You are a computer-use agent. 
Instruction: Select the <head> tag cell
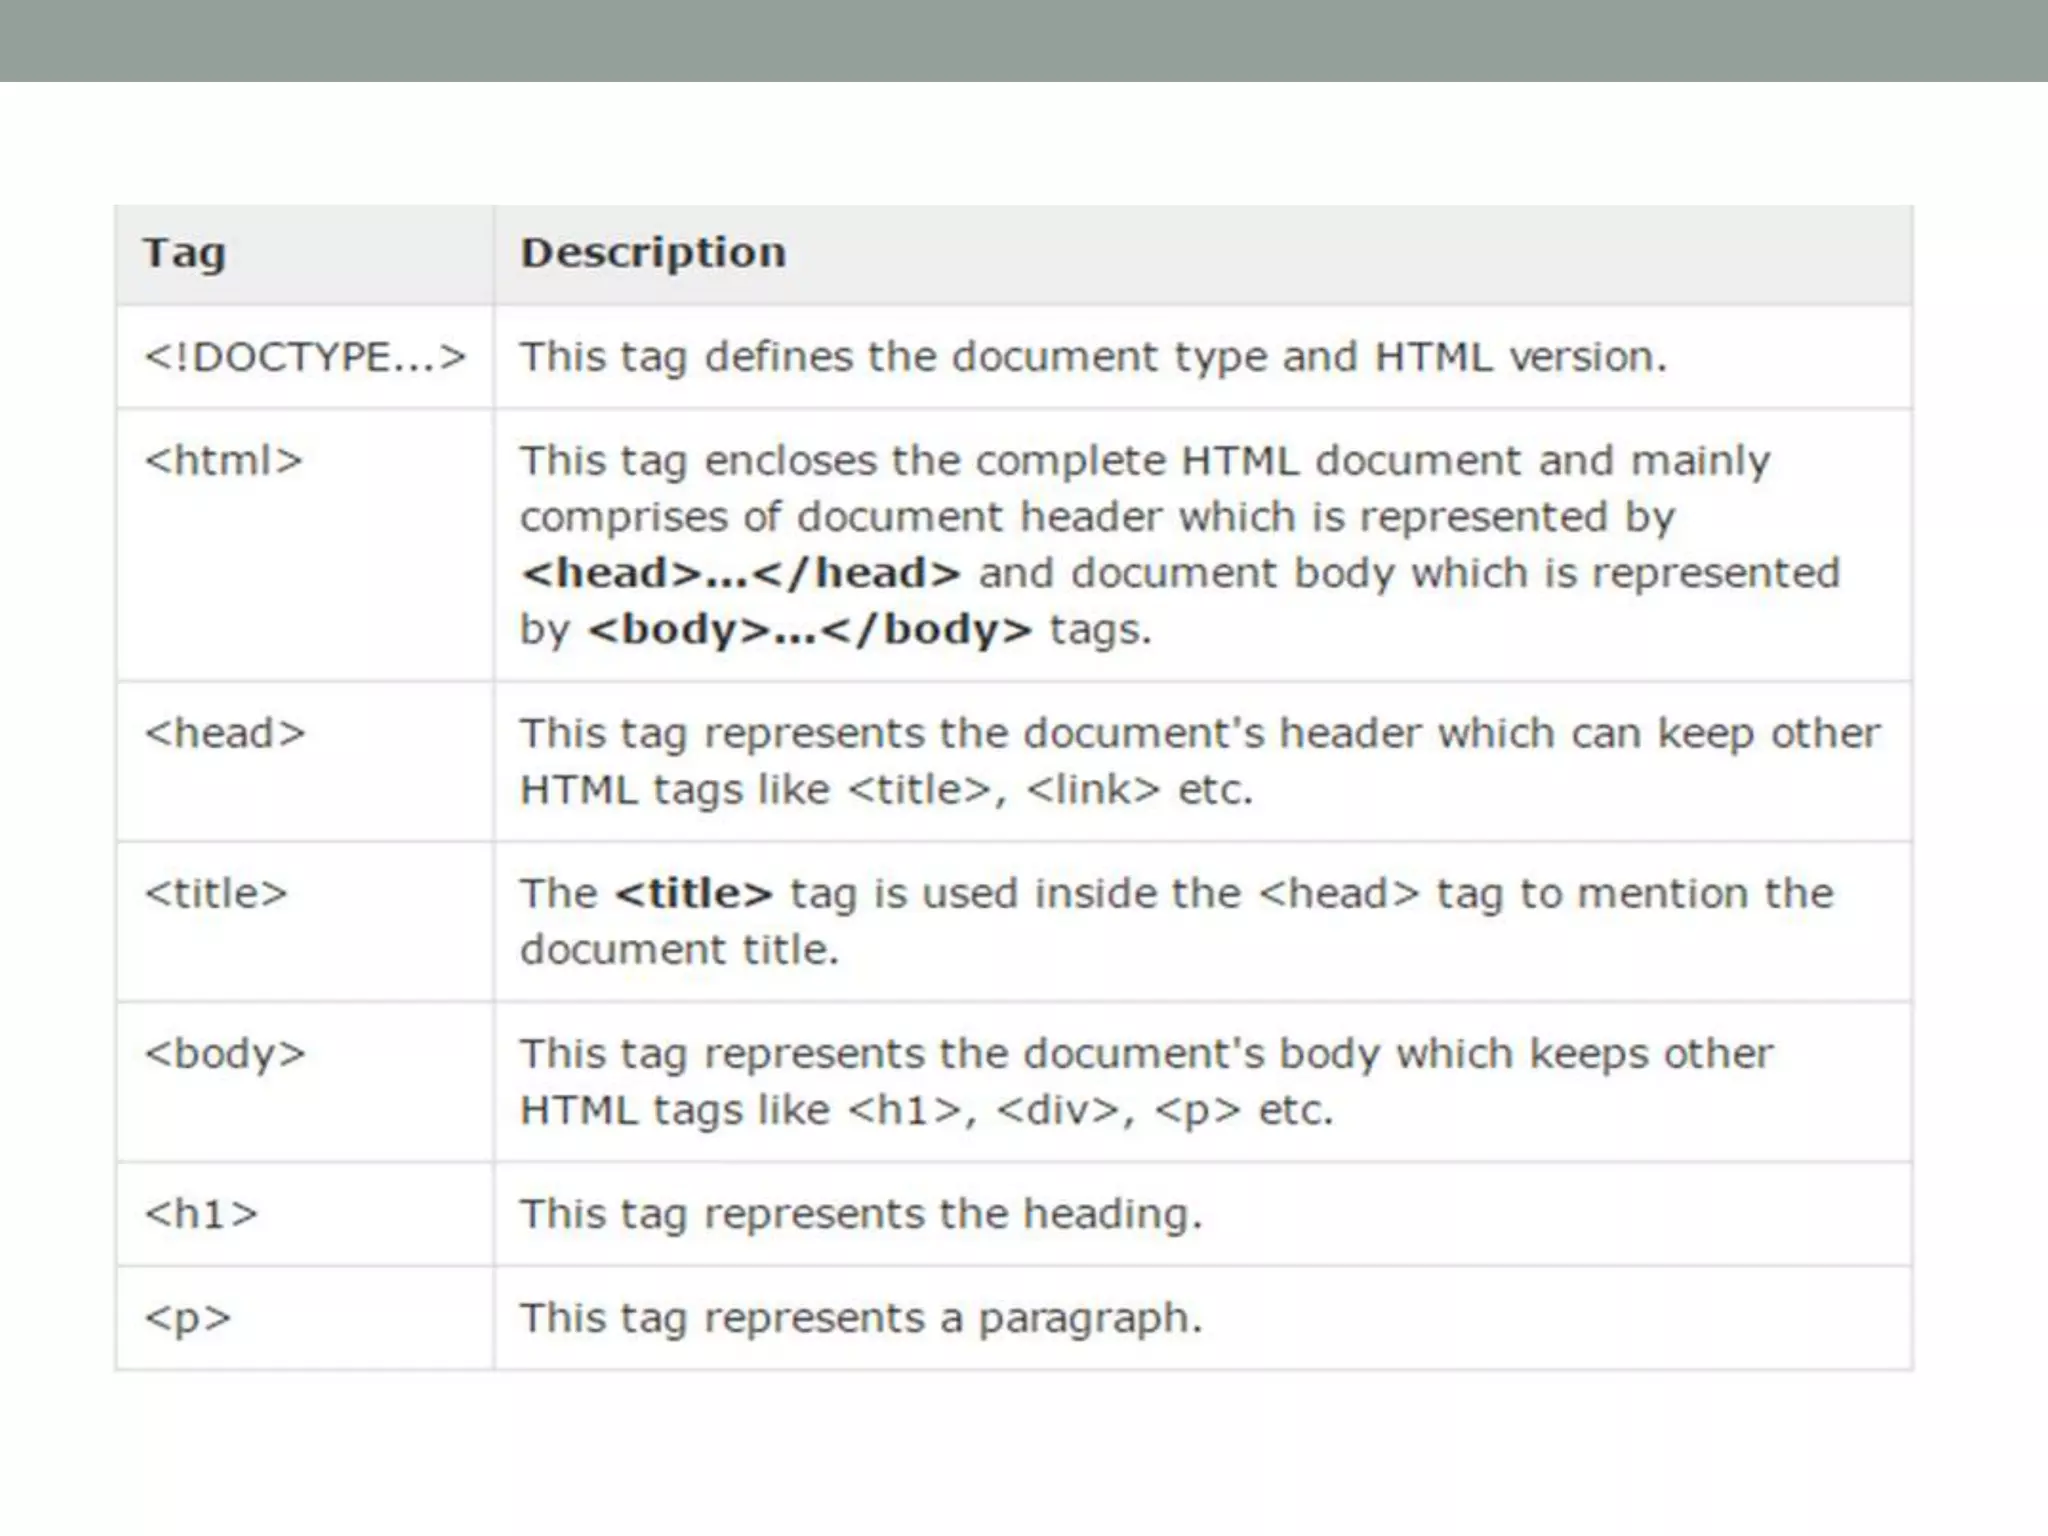click(225, 734)
